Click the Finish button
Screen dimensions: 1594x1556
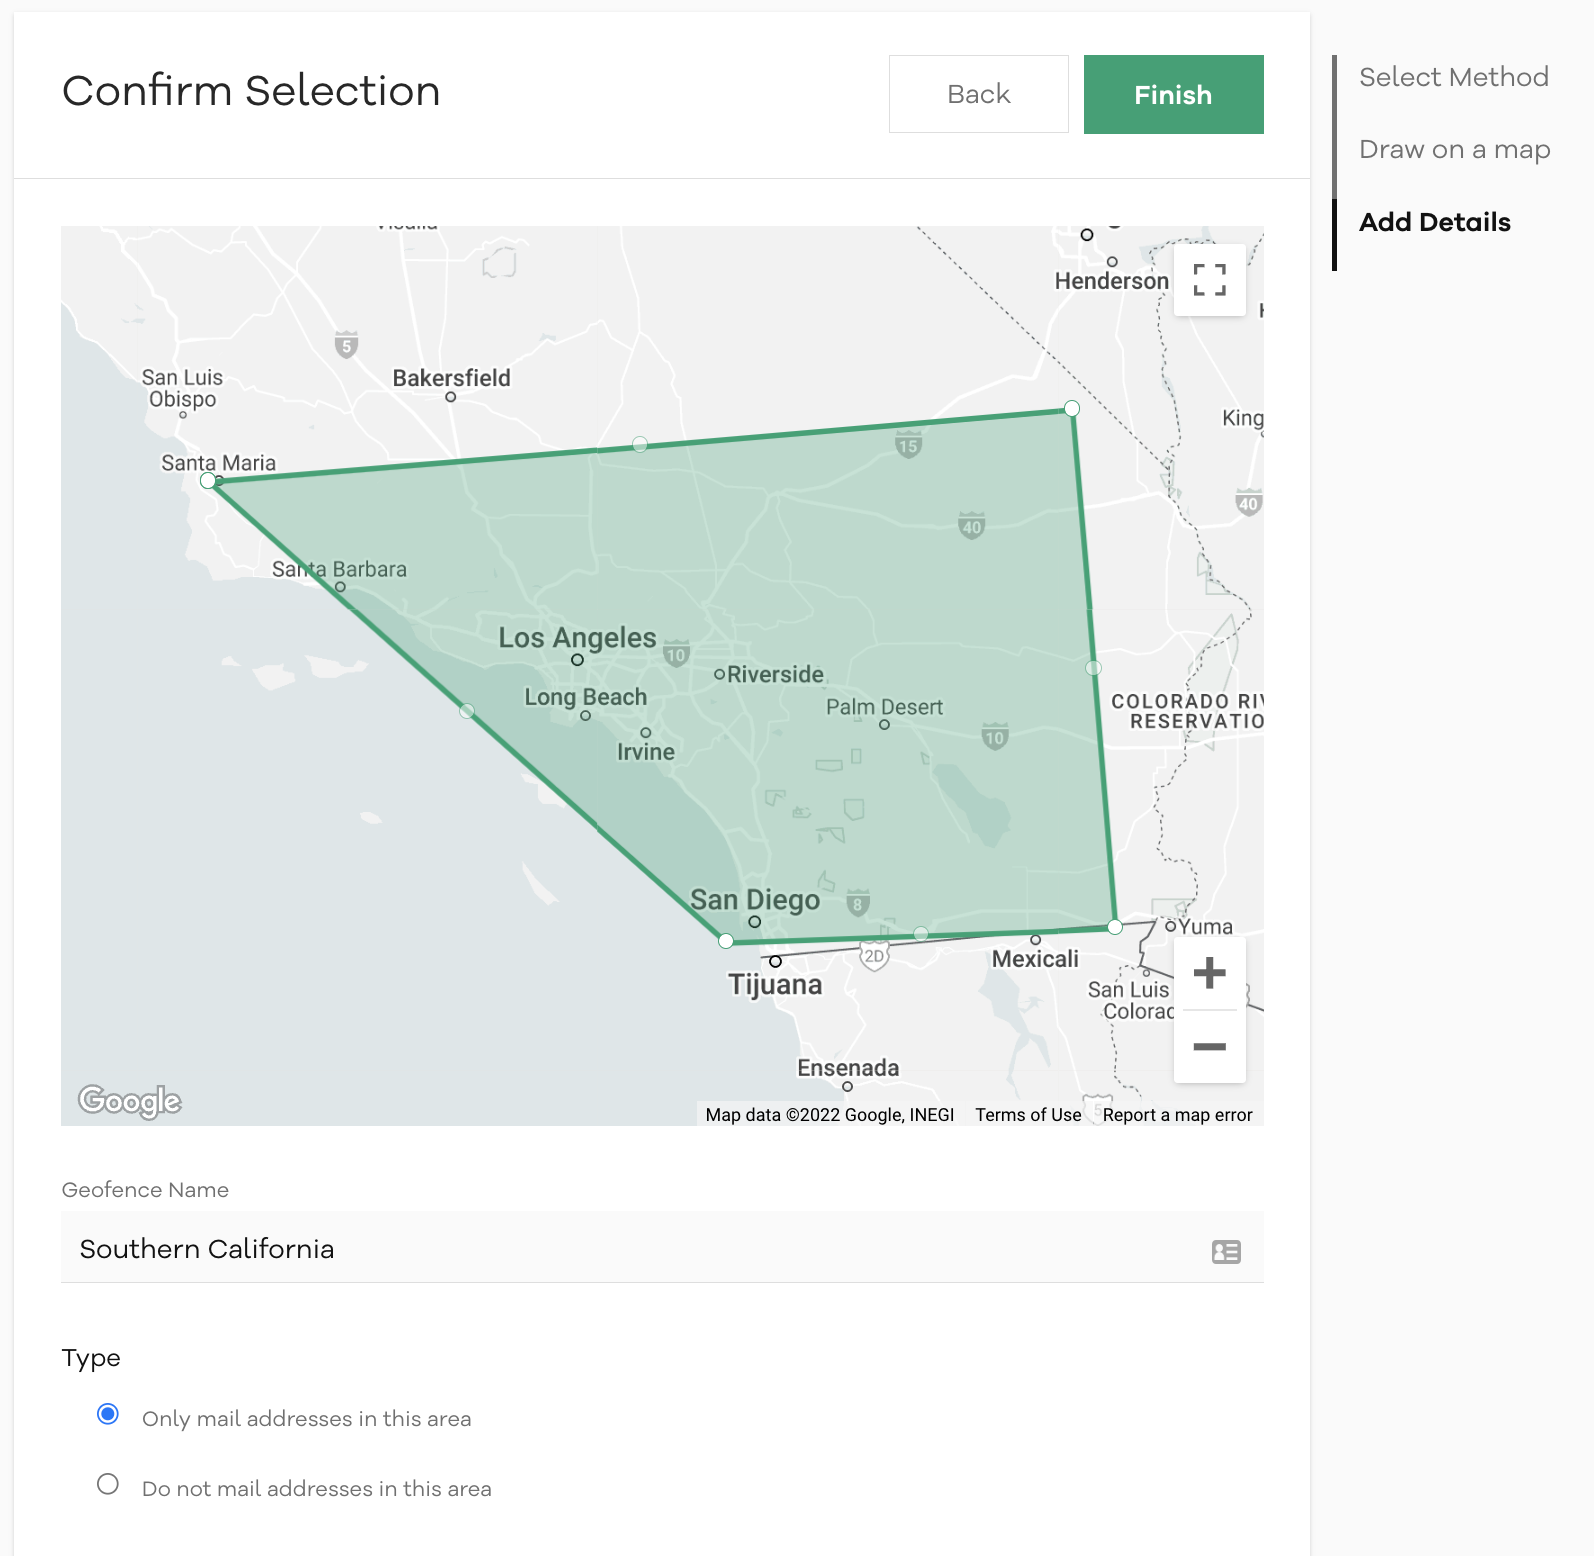(1173, 95)
